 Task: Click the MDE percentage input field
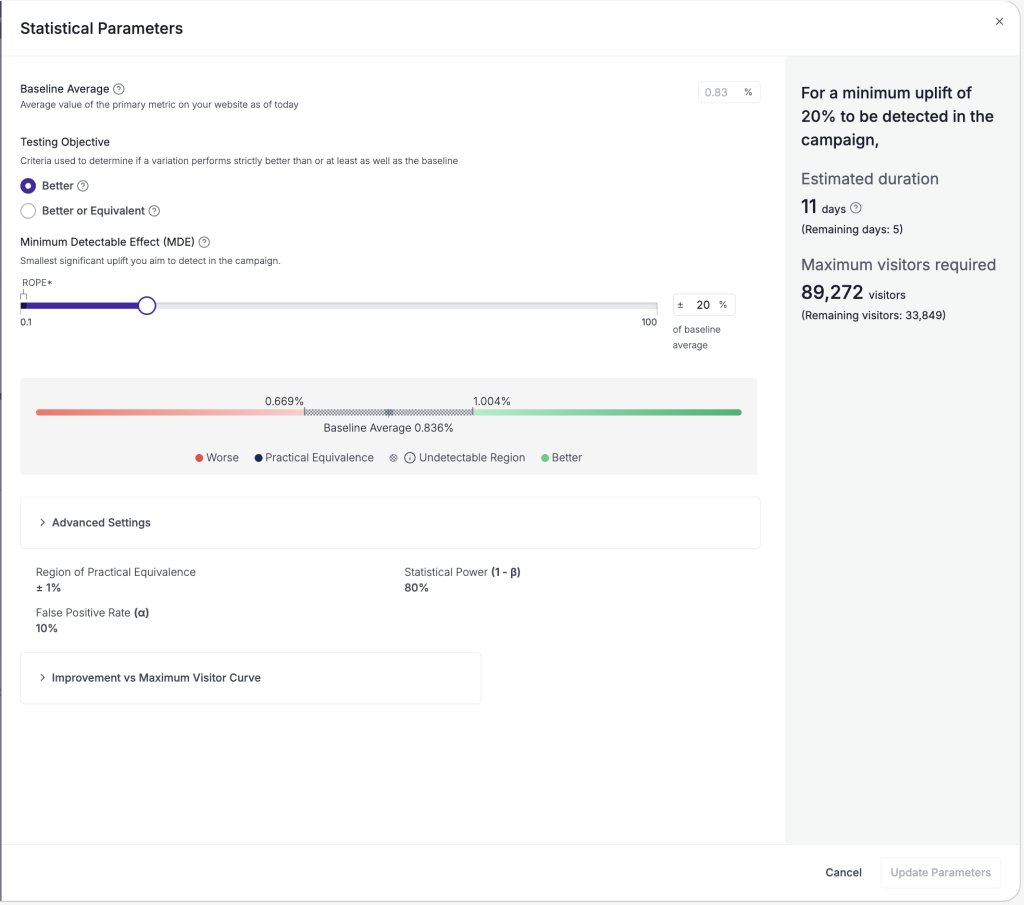703,305
